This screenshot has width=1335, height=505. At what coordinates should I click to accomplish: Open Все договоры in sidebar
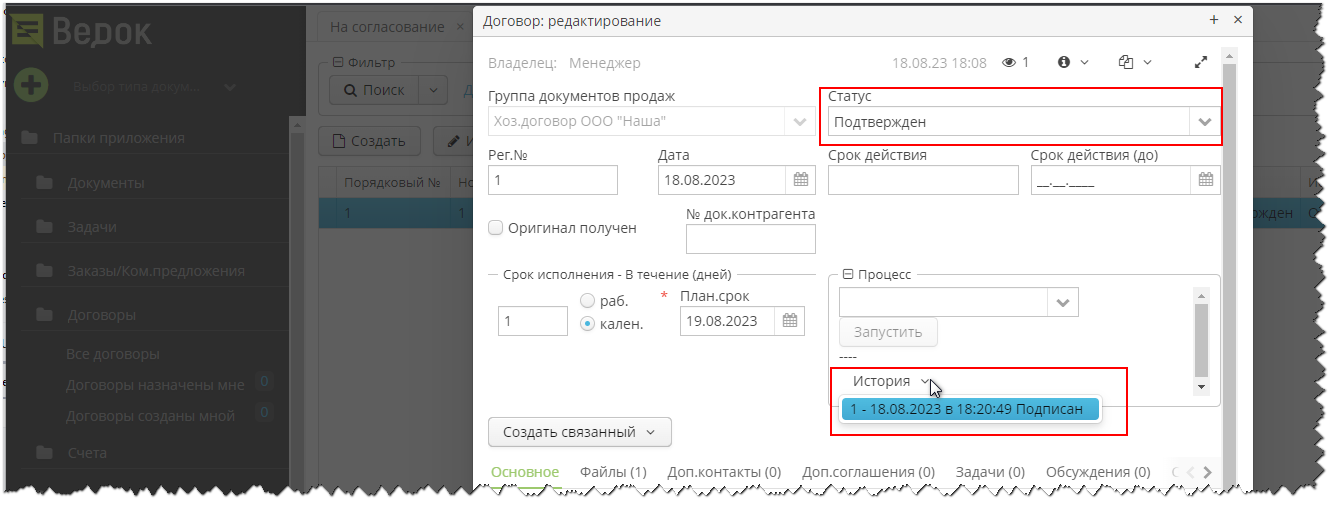click(112, 354)
